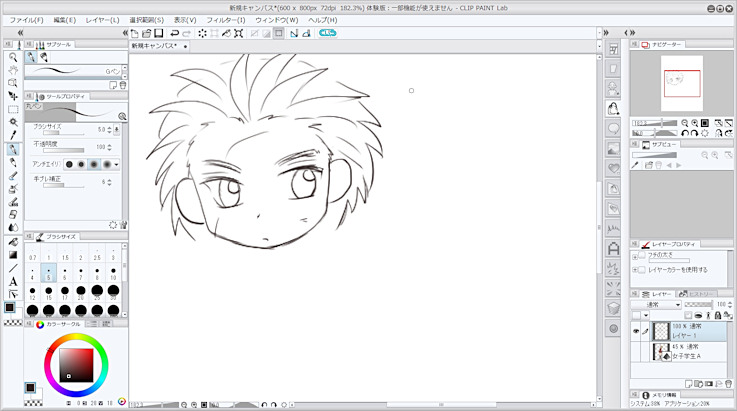Image resolution: width=737 pixels, height=411 pixels.
Task: Select the 女子学生A layer thumbnail
Action: tap(661, 349)
